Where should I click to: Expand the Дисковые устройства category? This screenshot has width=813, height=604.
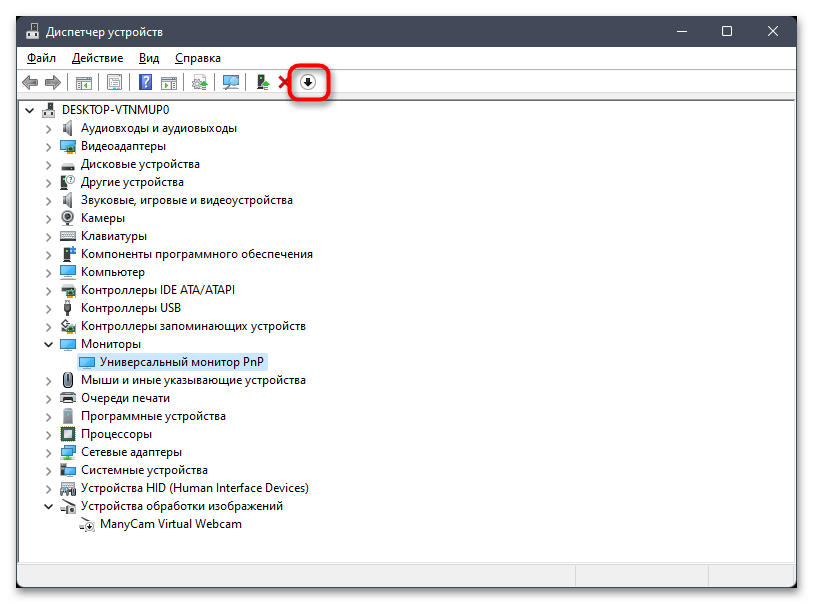48,165
